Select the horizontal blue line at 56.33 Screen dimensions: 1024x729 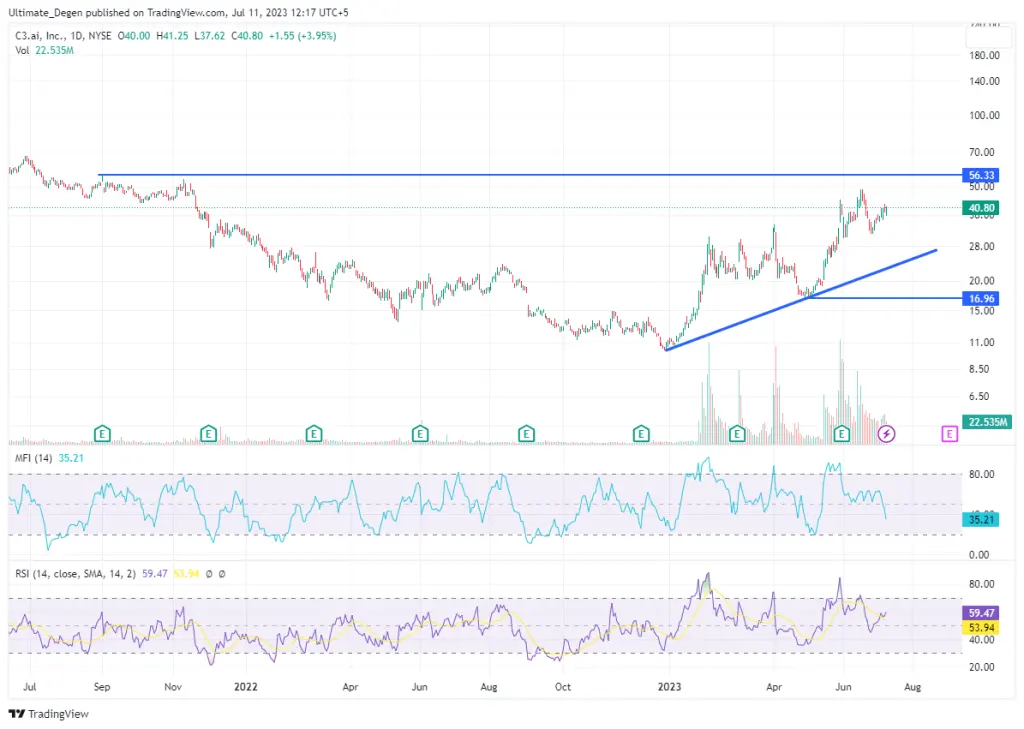pos(530,174)
